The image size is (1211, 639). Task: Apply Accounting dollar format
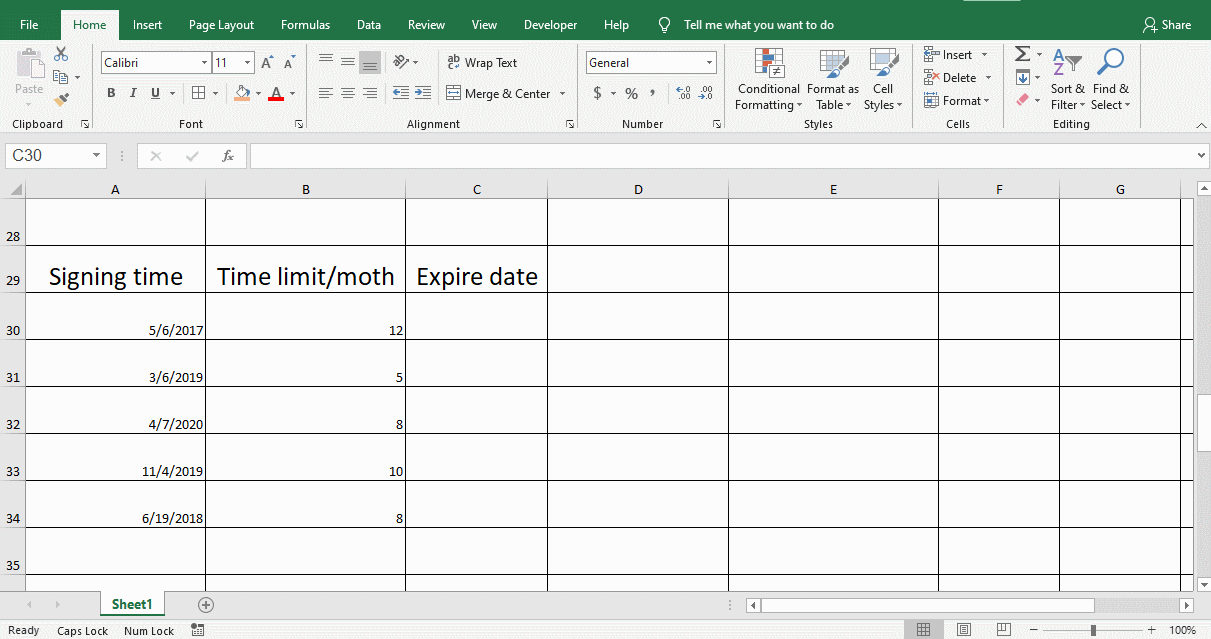click(598, 93)
